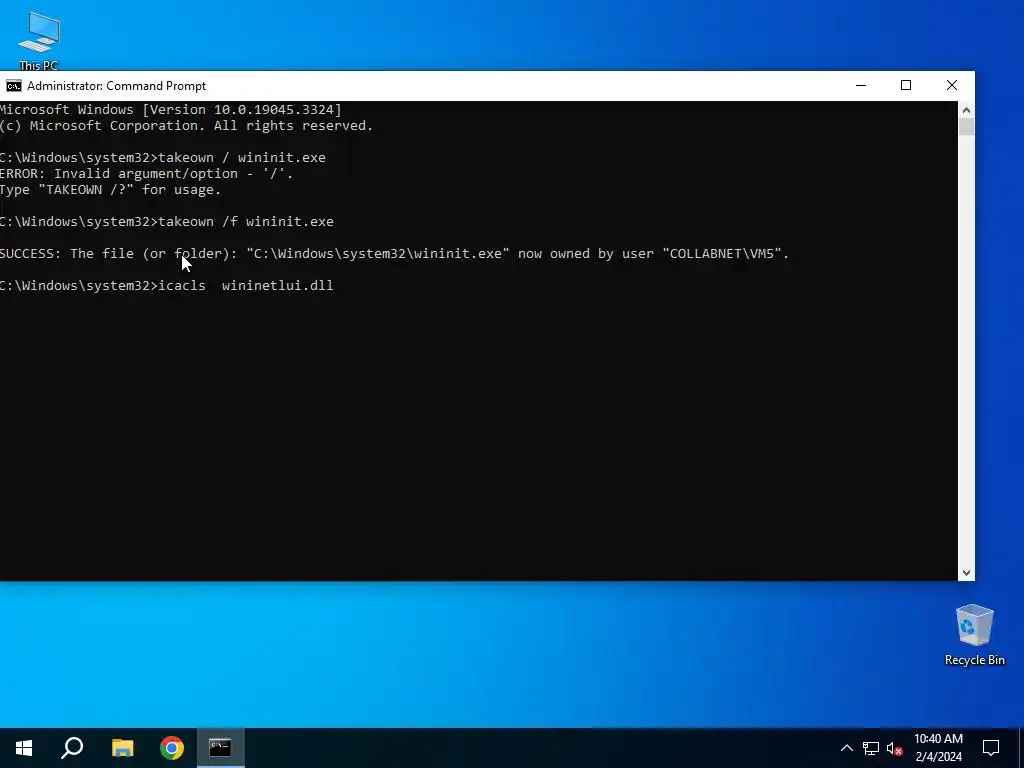This screenshot has height=768, width=1024.
Task: Click the Microsoft Windows version line
Action: pyautogui.click(x=170, y=110)
